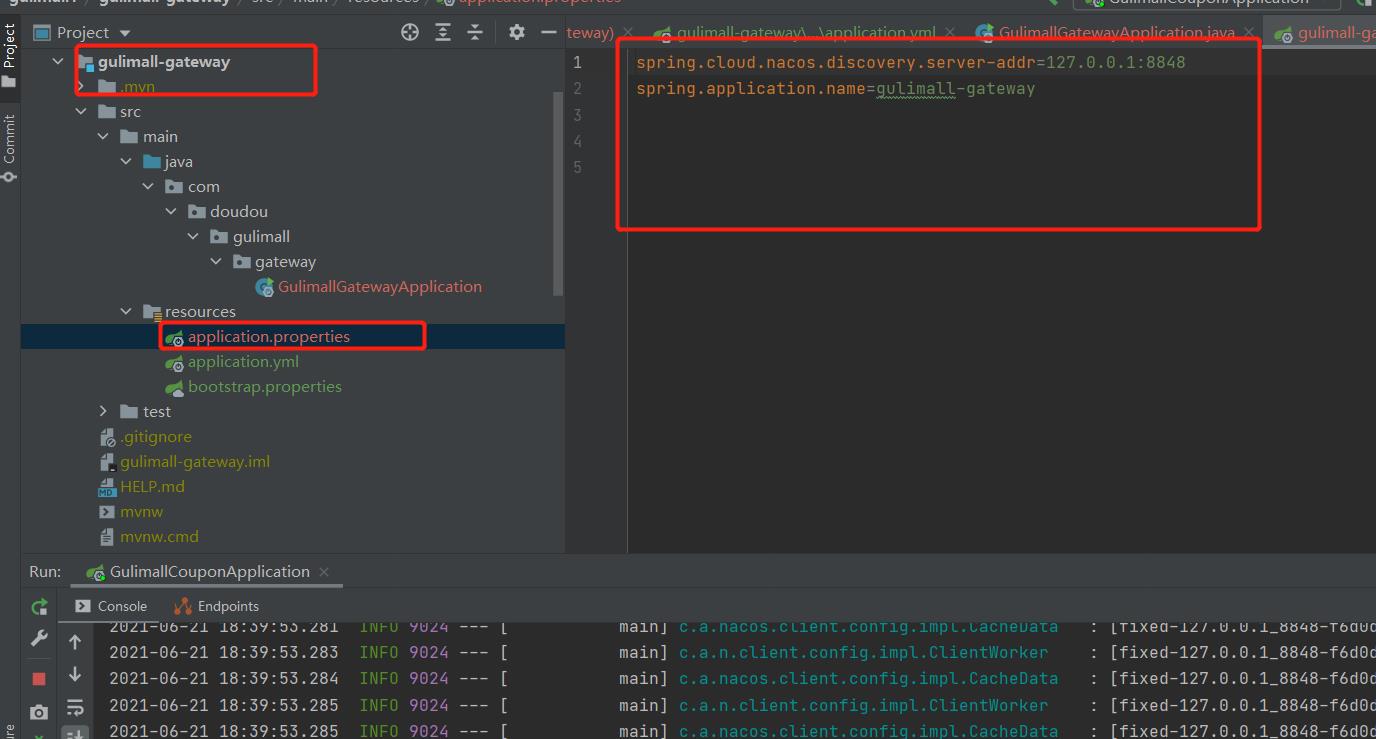Close the GulimallCouponApplication run tab
This screenshot has width=1376, height=739.
point(324,572)
